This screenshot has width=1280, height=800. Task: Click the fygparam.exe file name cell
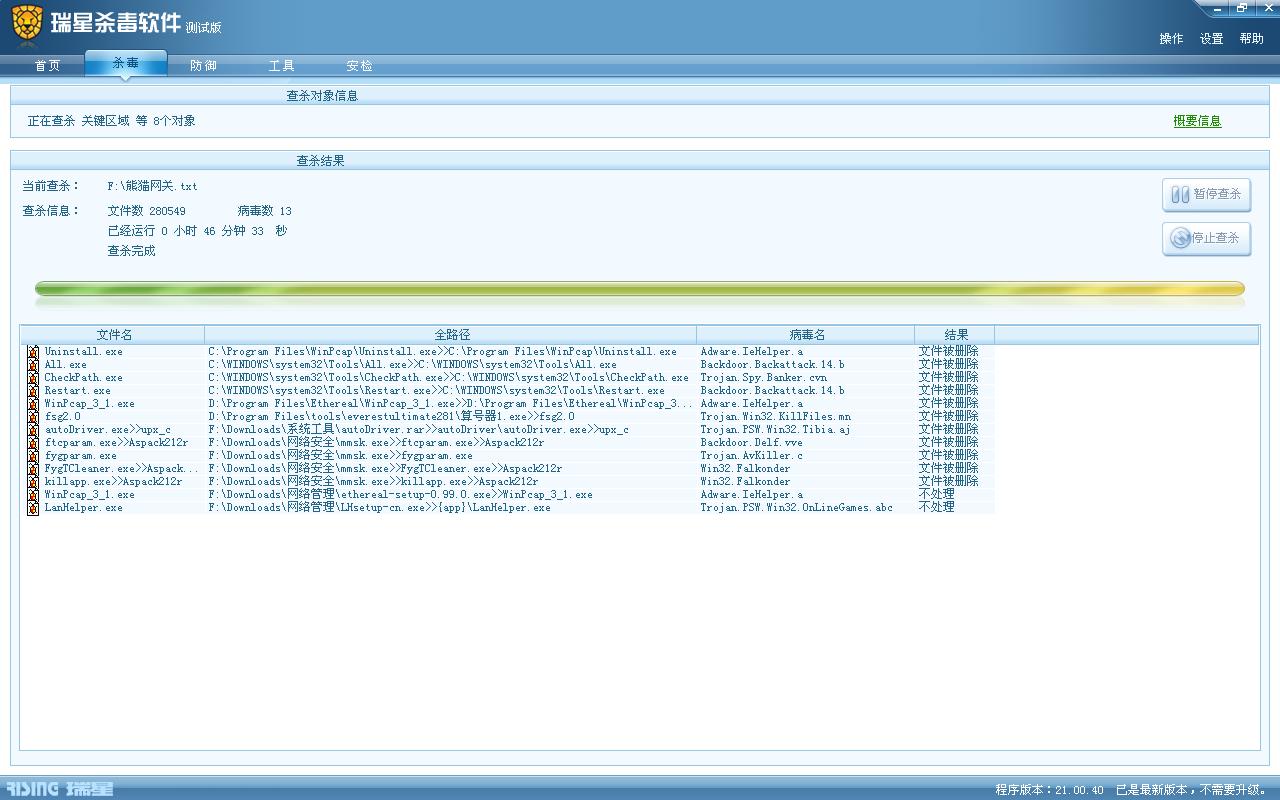[x=80, y=456]
